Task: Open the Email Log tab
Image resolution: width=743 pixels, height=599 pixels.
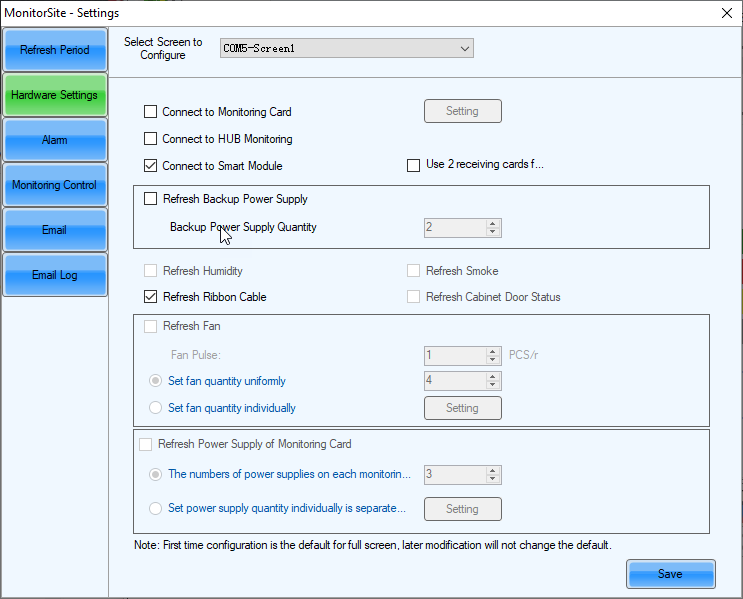Action: (55, 275)
